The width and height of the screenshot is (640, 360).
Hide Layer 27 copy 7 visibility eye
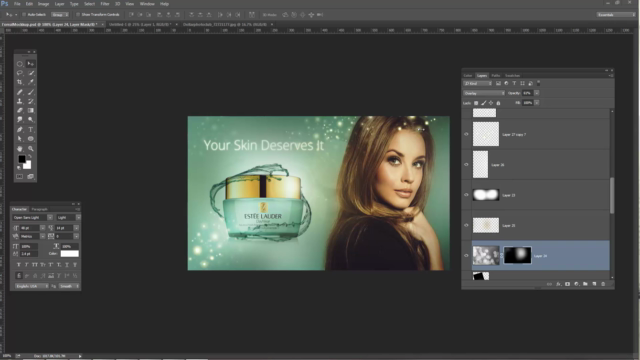[466, 134]
